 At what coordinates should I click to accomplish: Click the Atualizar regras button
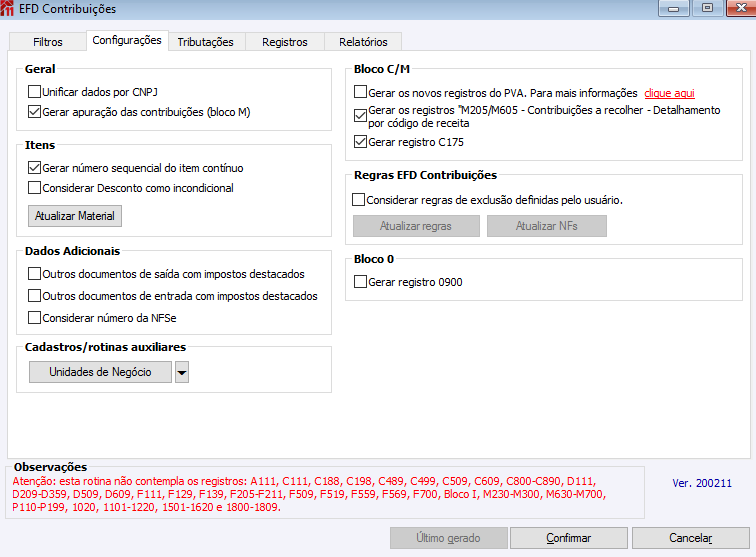416,226
